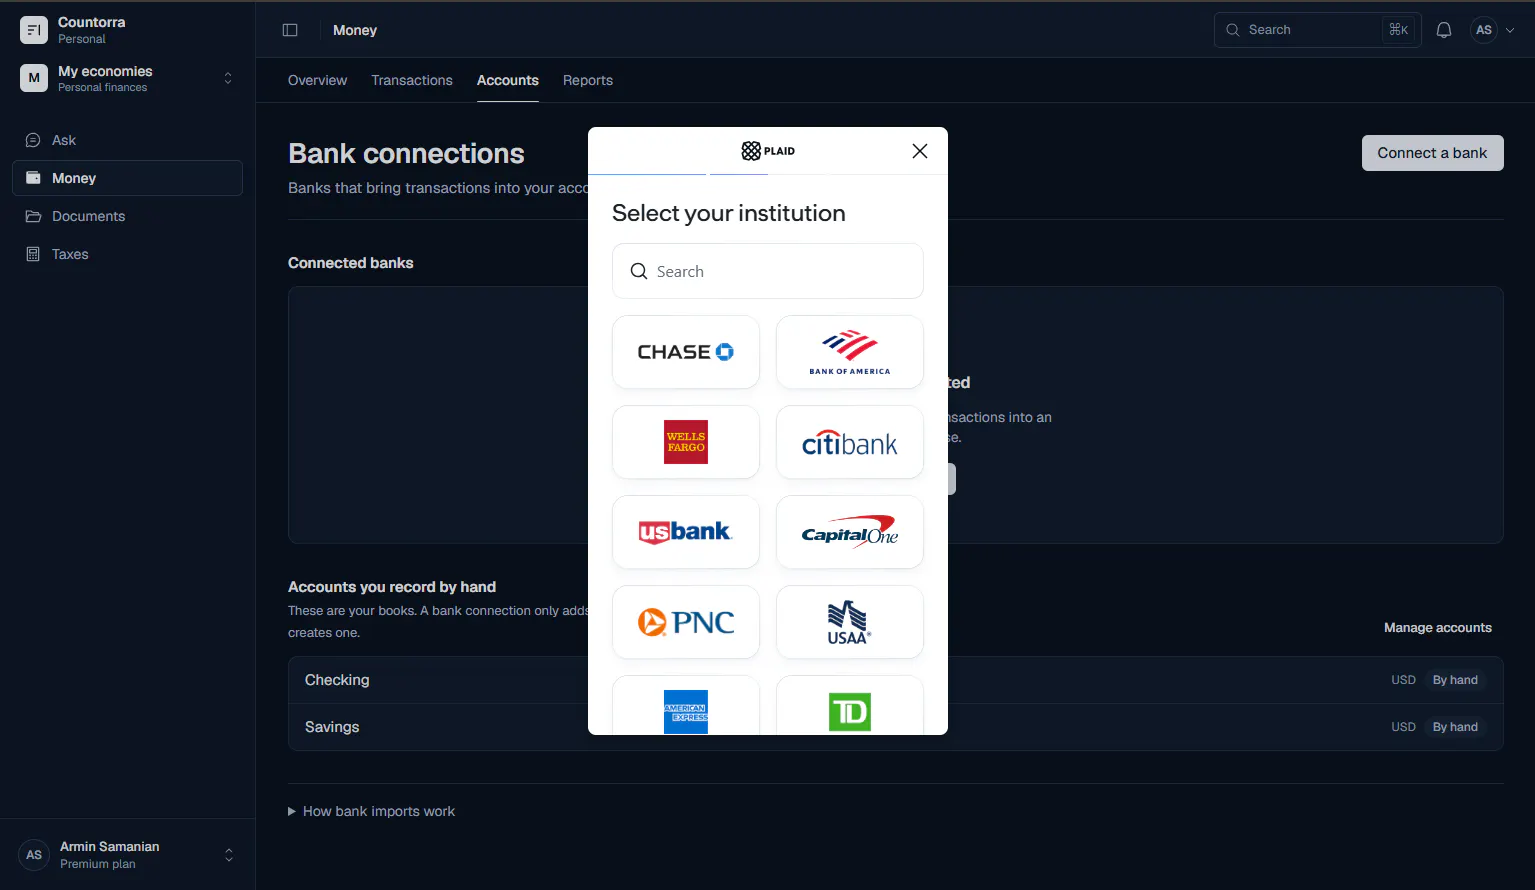
Task: Pick the Wells Fargo institution
Action: pos(686,442)
